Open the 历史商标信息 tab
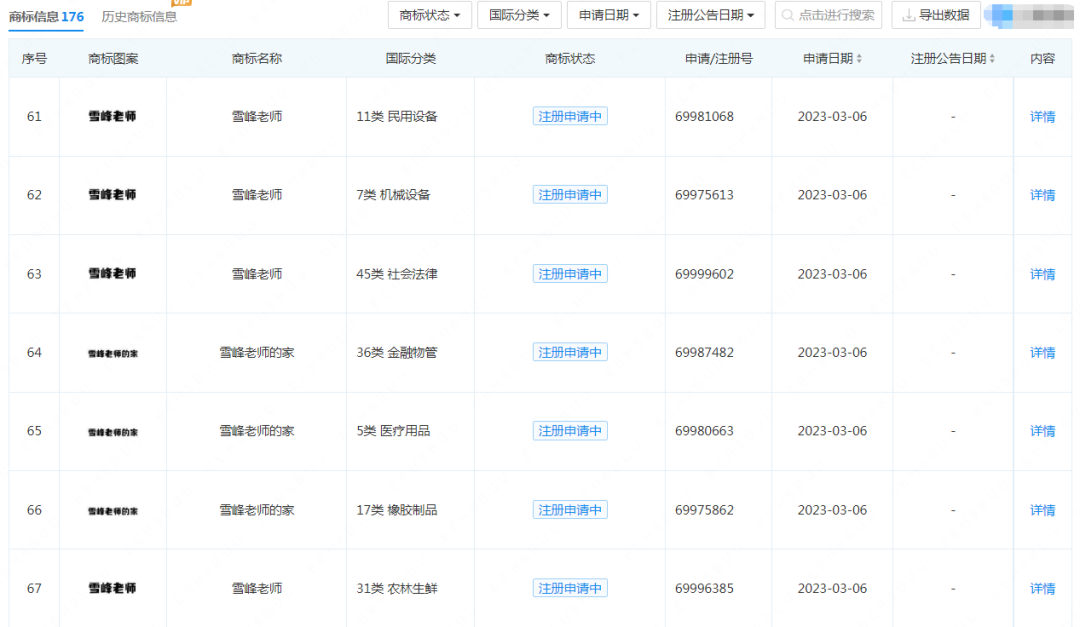This screenshot has height=627, width=1080. 139,16
